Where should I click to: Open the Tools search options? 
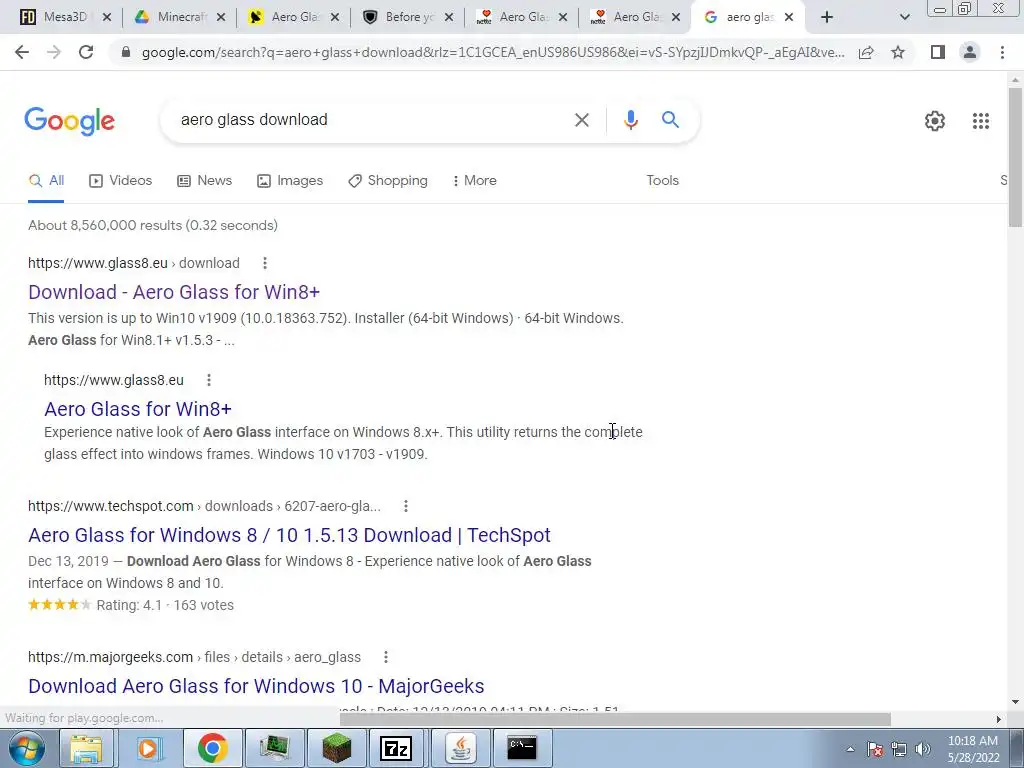(662, 181)
